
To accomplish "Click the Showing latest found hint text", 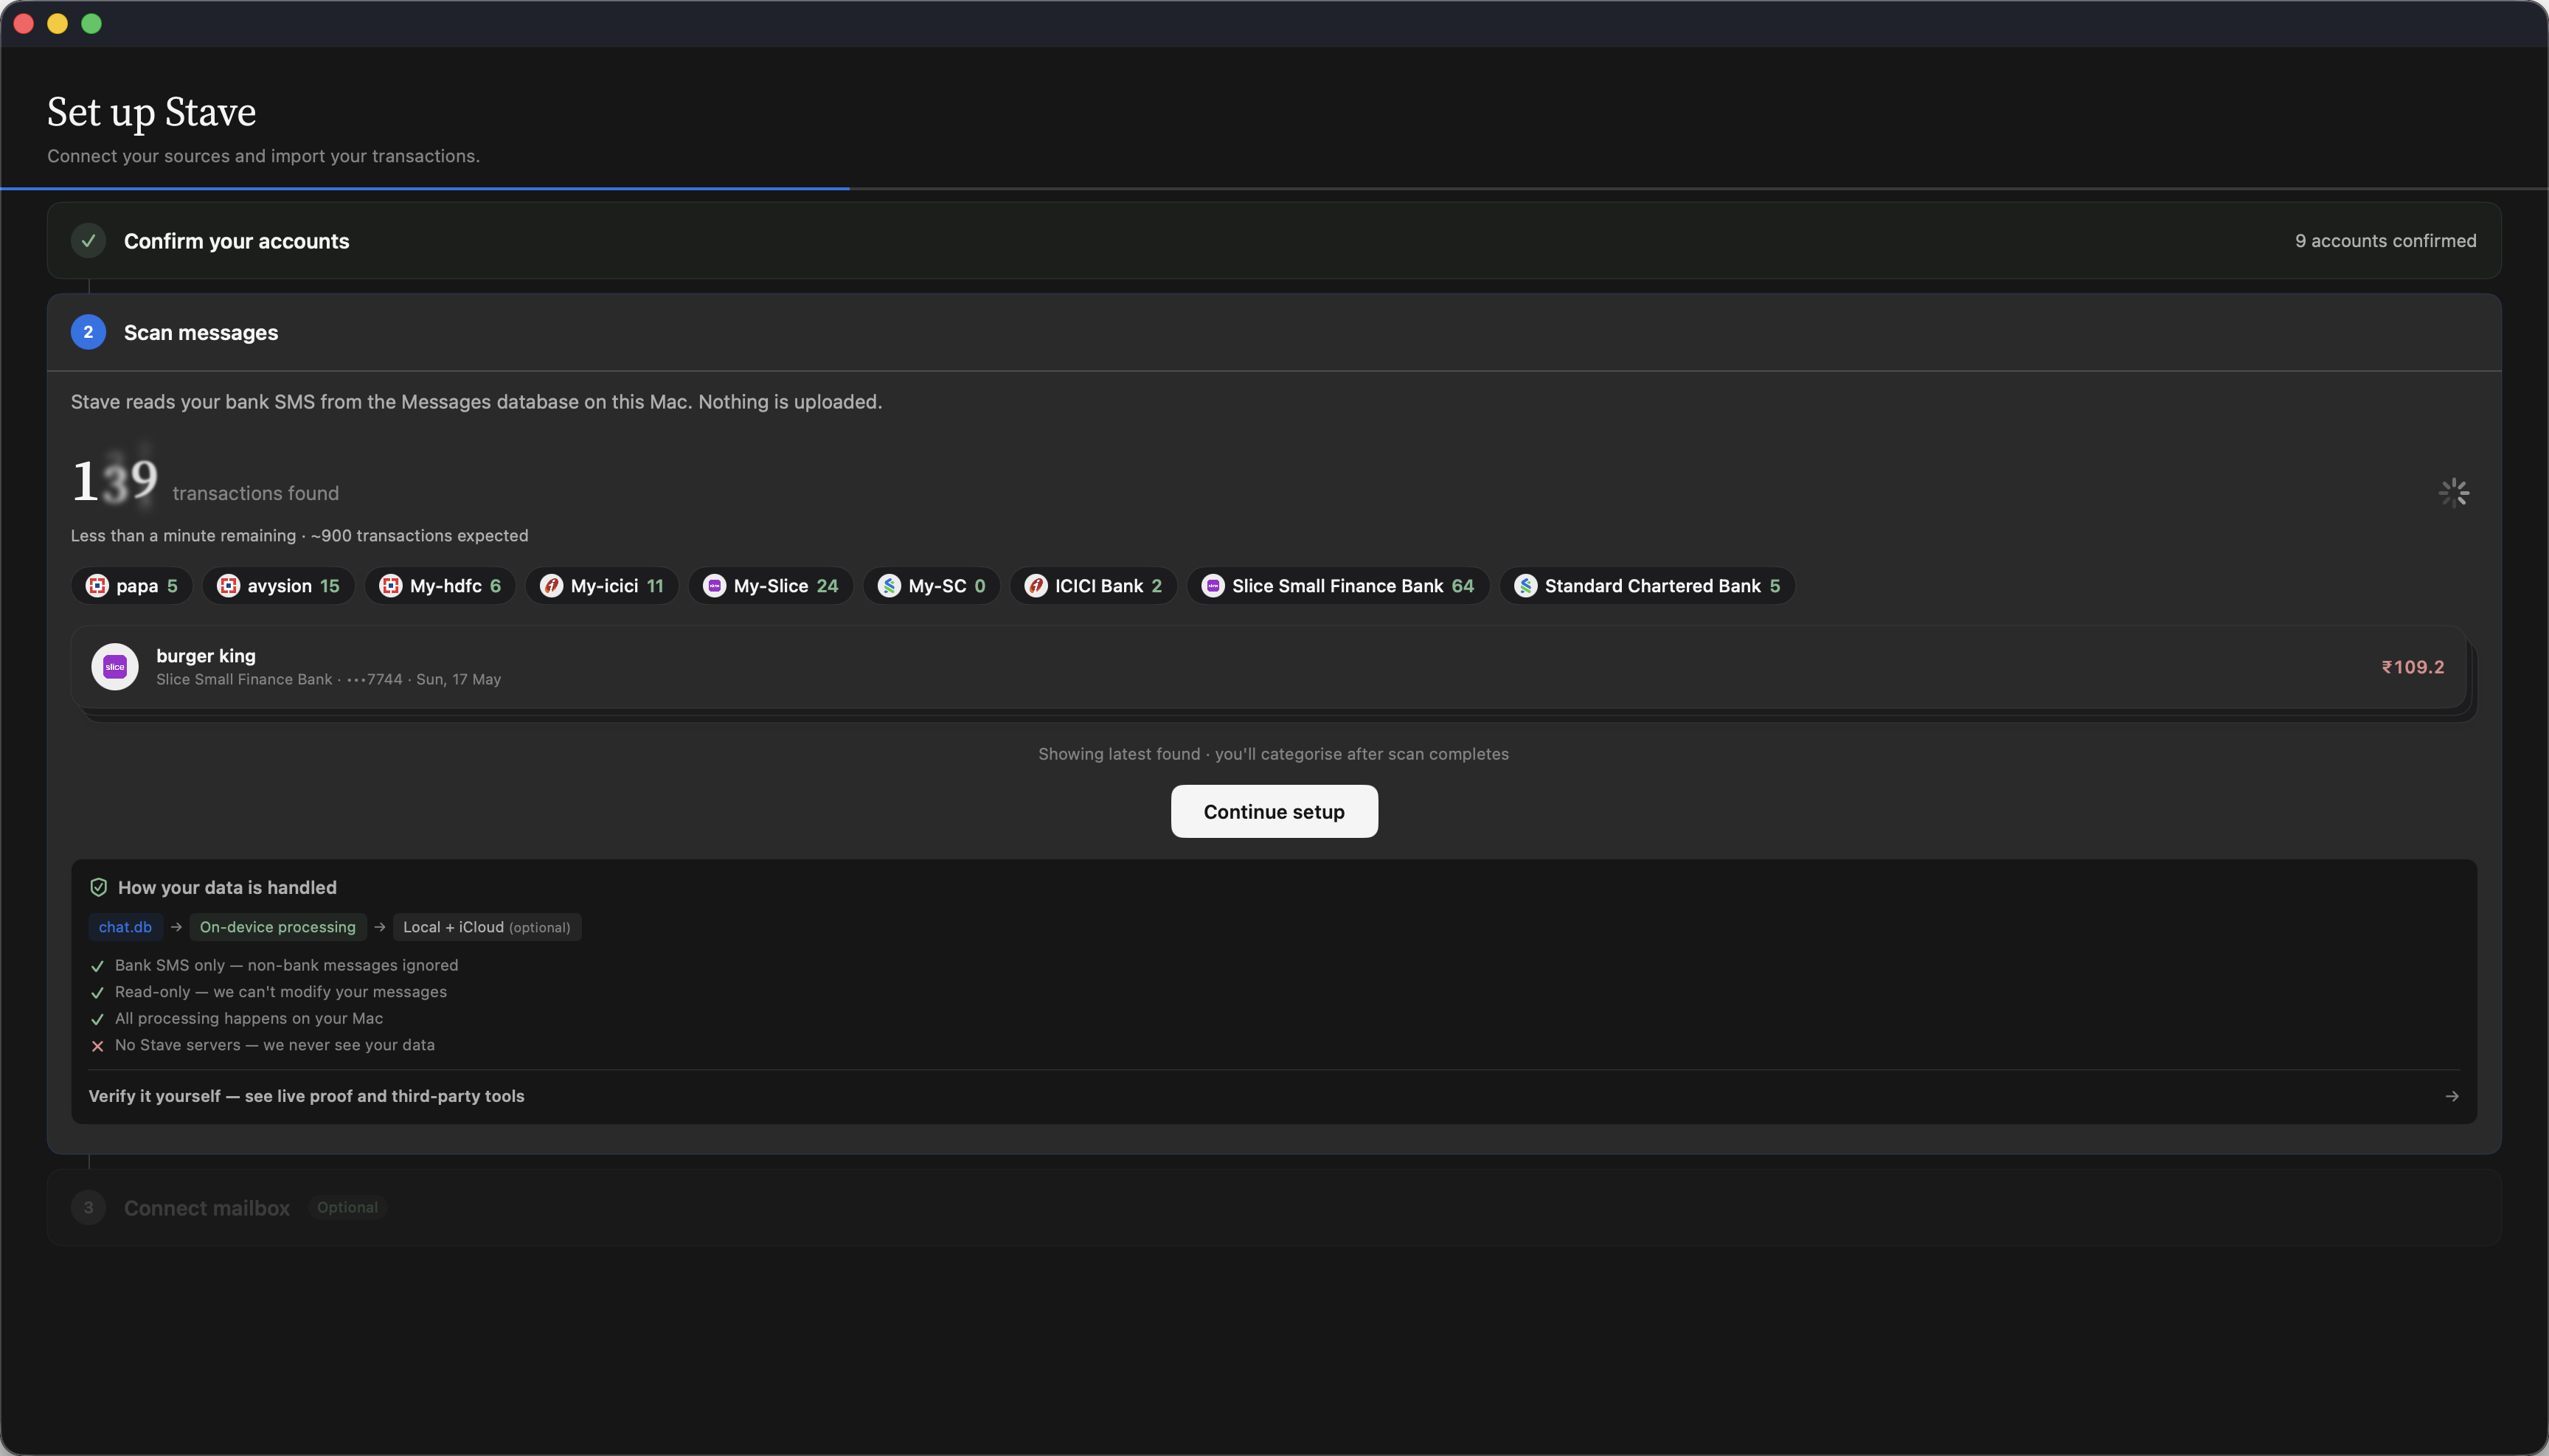I will pyautogui.click(x=1273, y=754).
